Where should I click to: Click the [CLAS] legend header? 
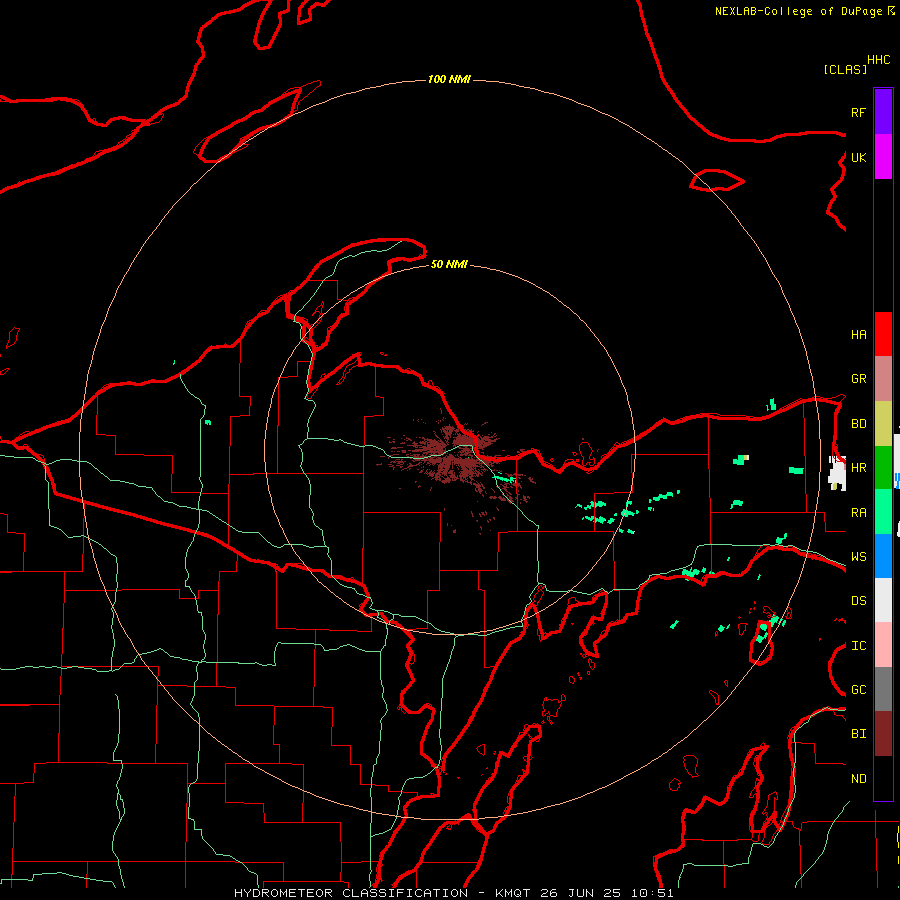[845, 69]
